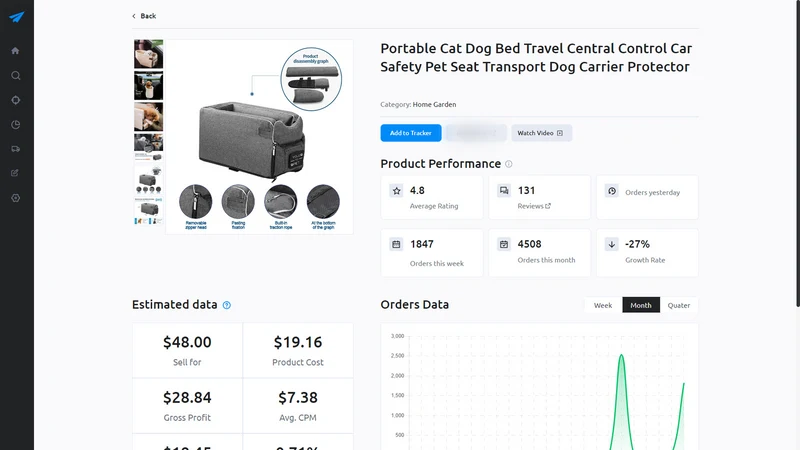Select second thumbnail showing dog in car
Image resolution: width=800 pixels, height=450 pixels.
pos(148,85)
